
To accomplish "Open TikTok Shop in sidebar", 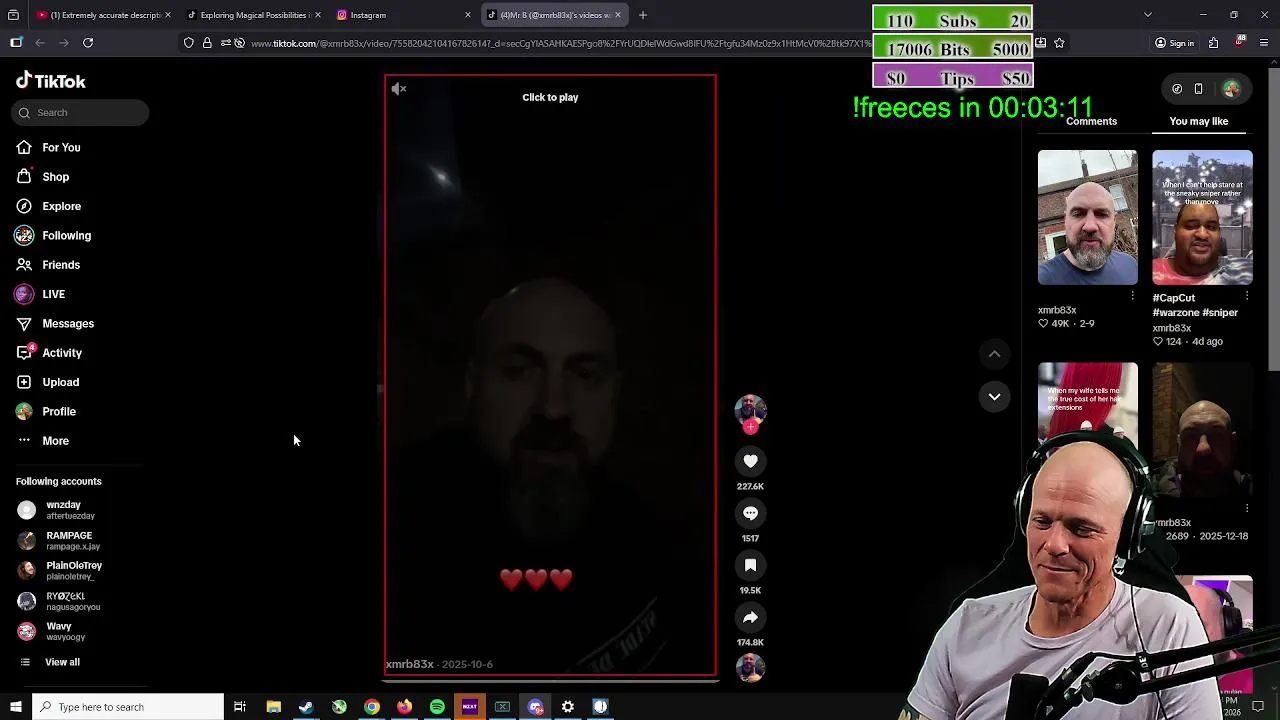I will click(55, 177).
